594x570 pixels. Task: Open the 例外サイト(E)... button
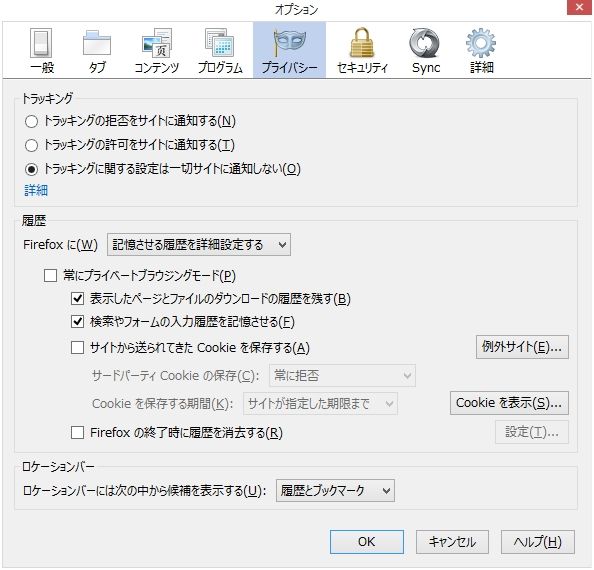click(x=522, y=347)
